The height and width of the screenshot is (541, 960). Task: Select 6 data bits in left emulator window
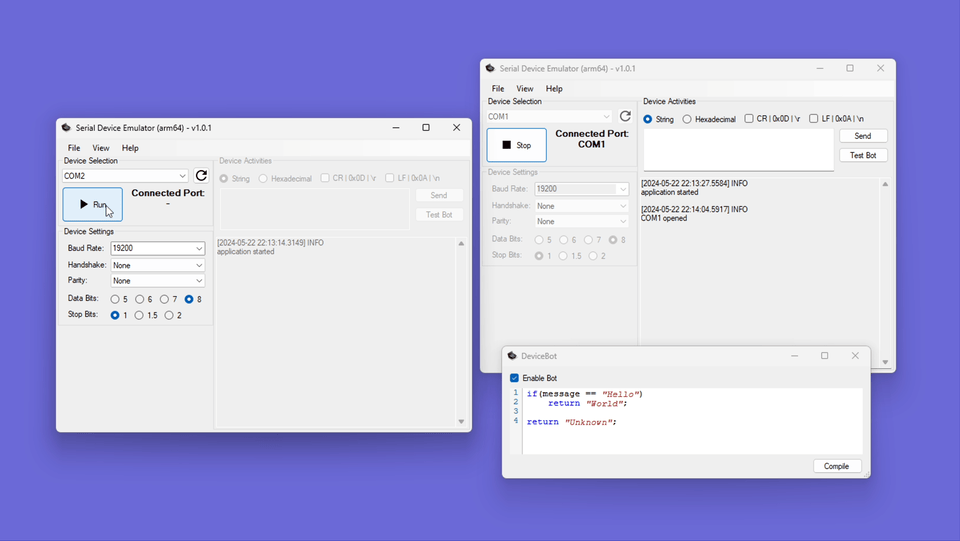140,299
